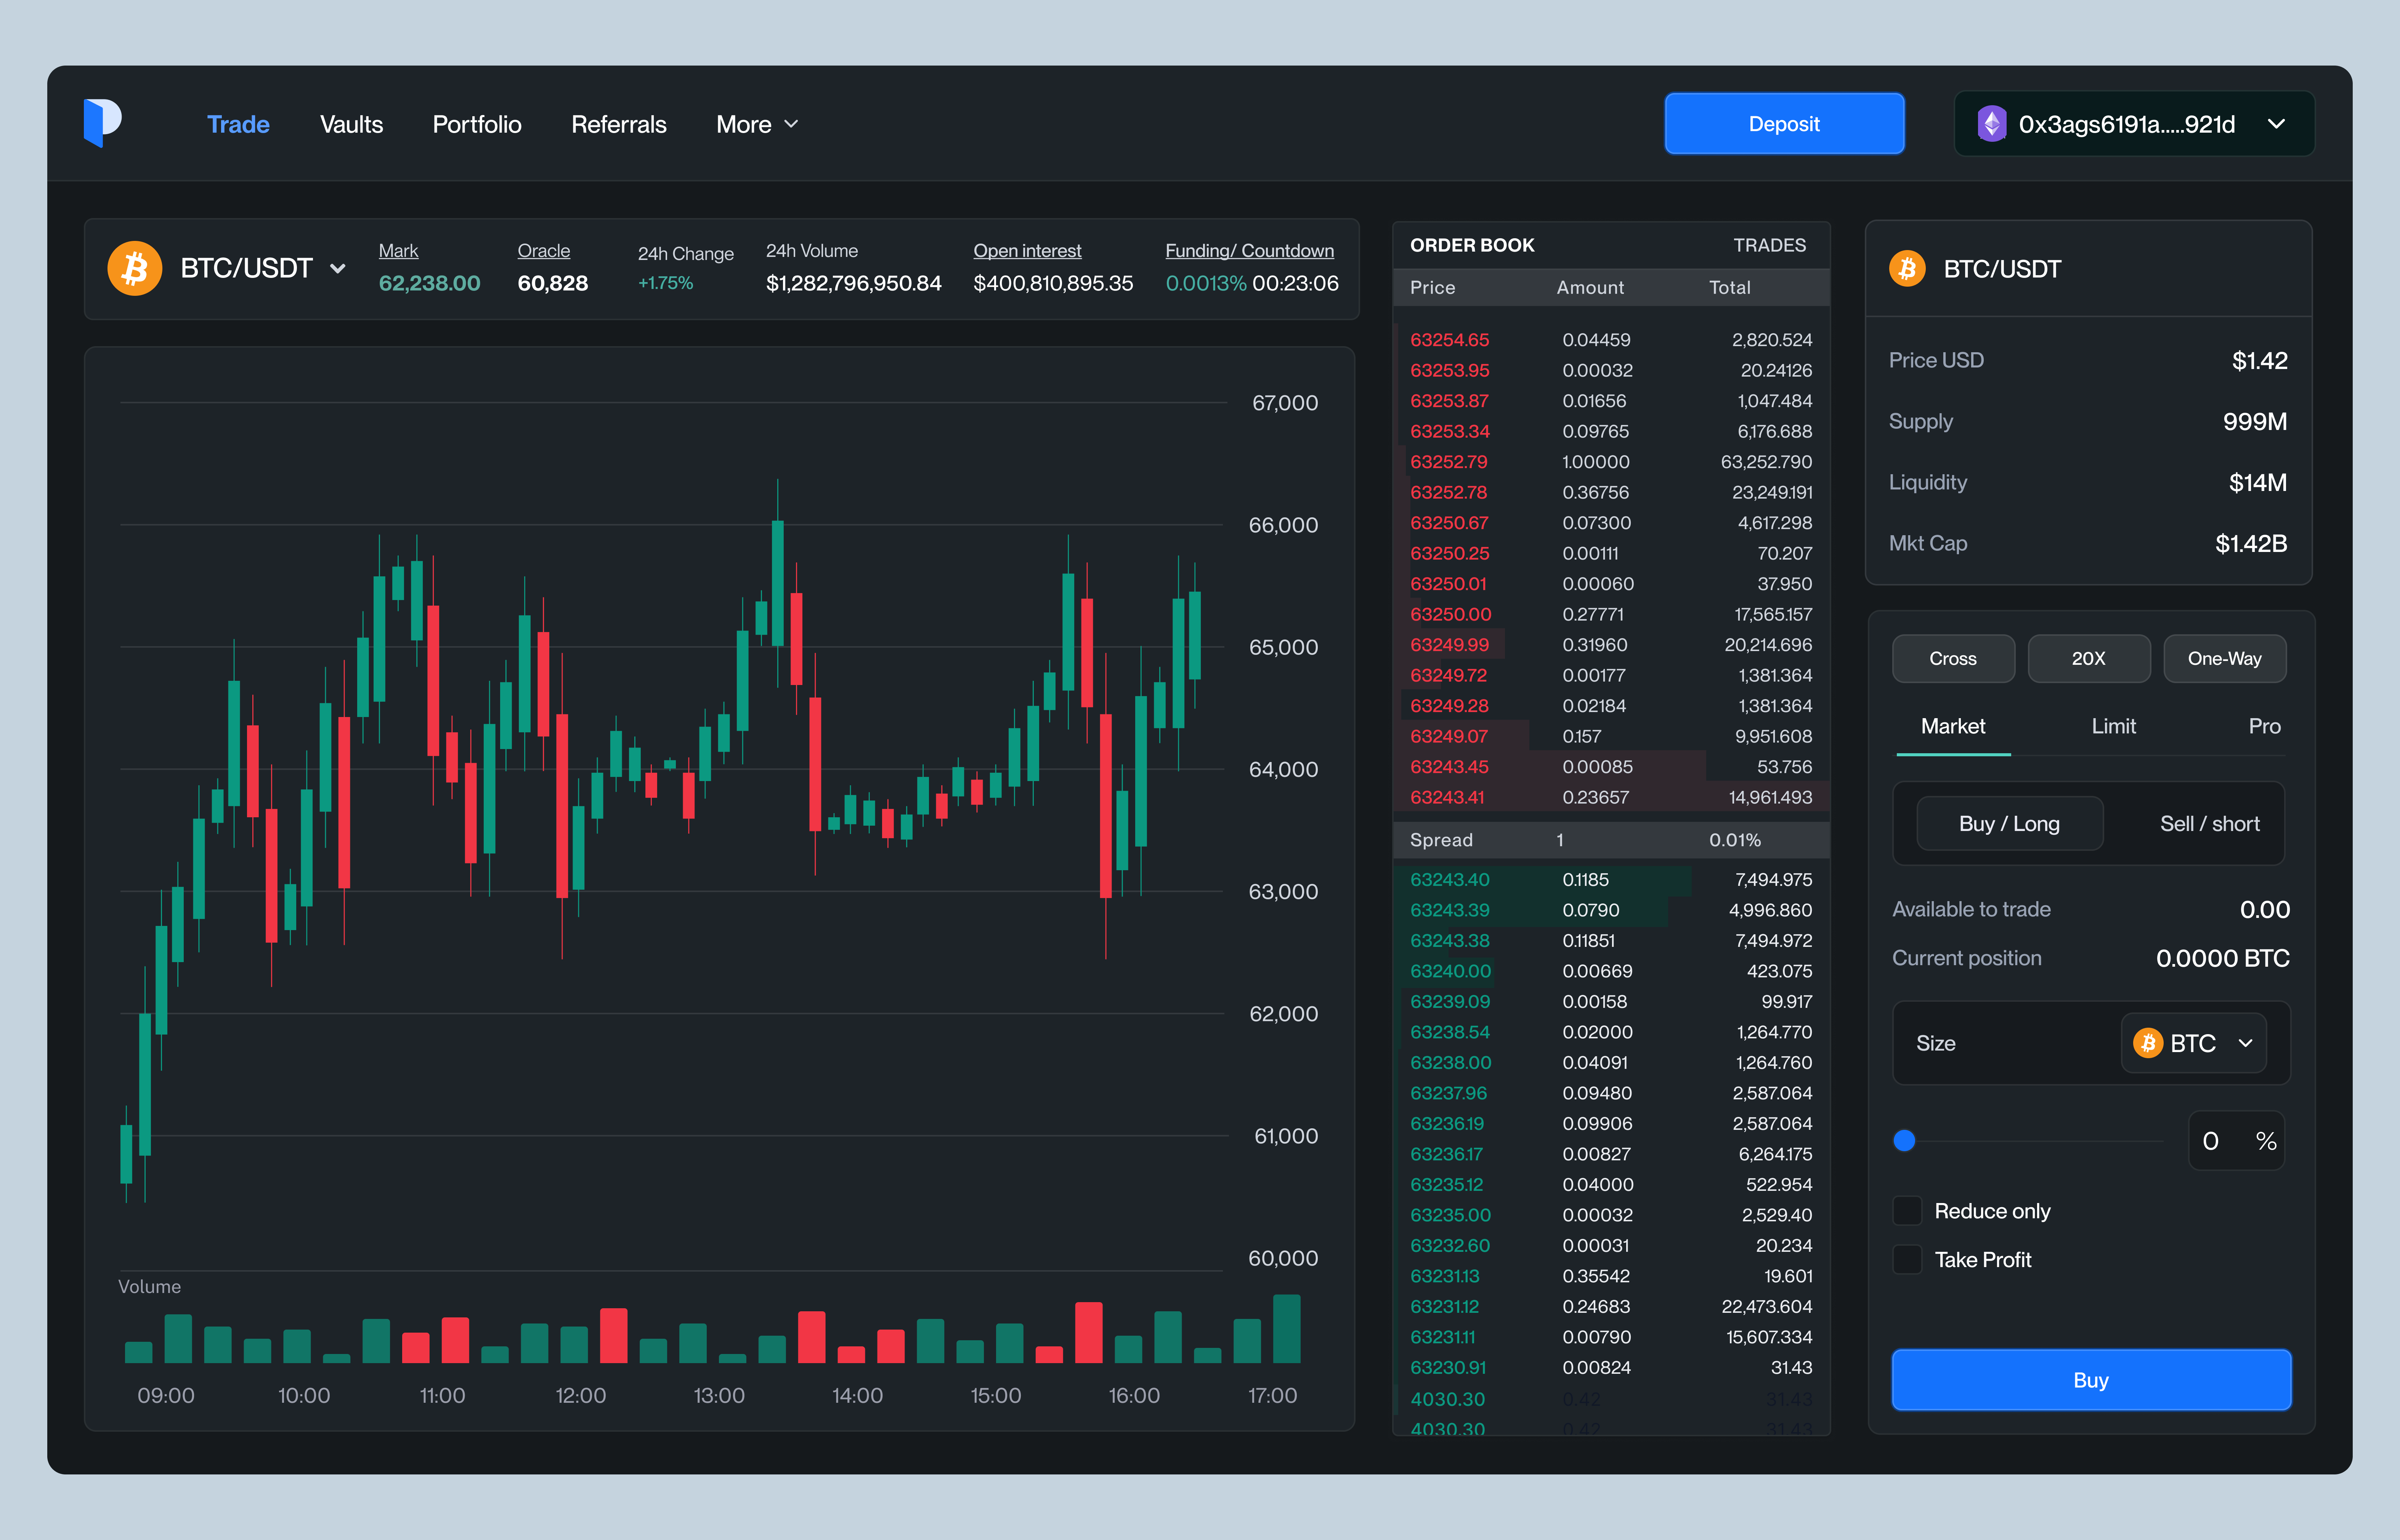Image resolution: width=2400 pixels, height=1540 pixels.
Task: Click the Ethereum wallet icon
Action: (x=1992, y=124)
